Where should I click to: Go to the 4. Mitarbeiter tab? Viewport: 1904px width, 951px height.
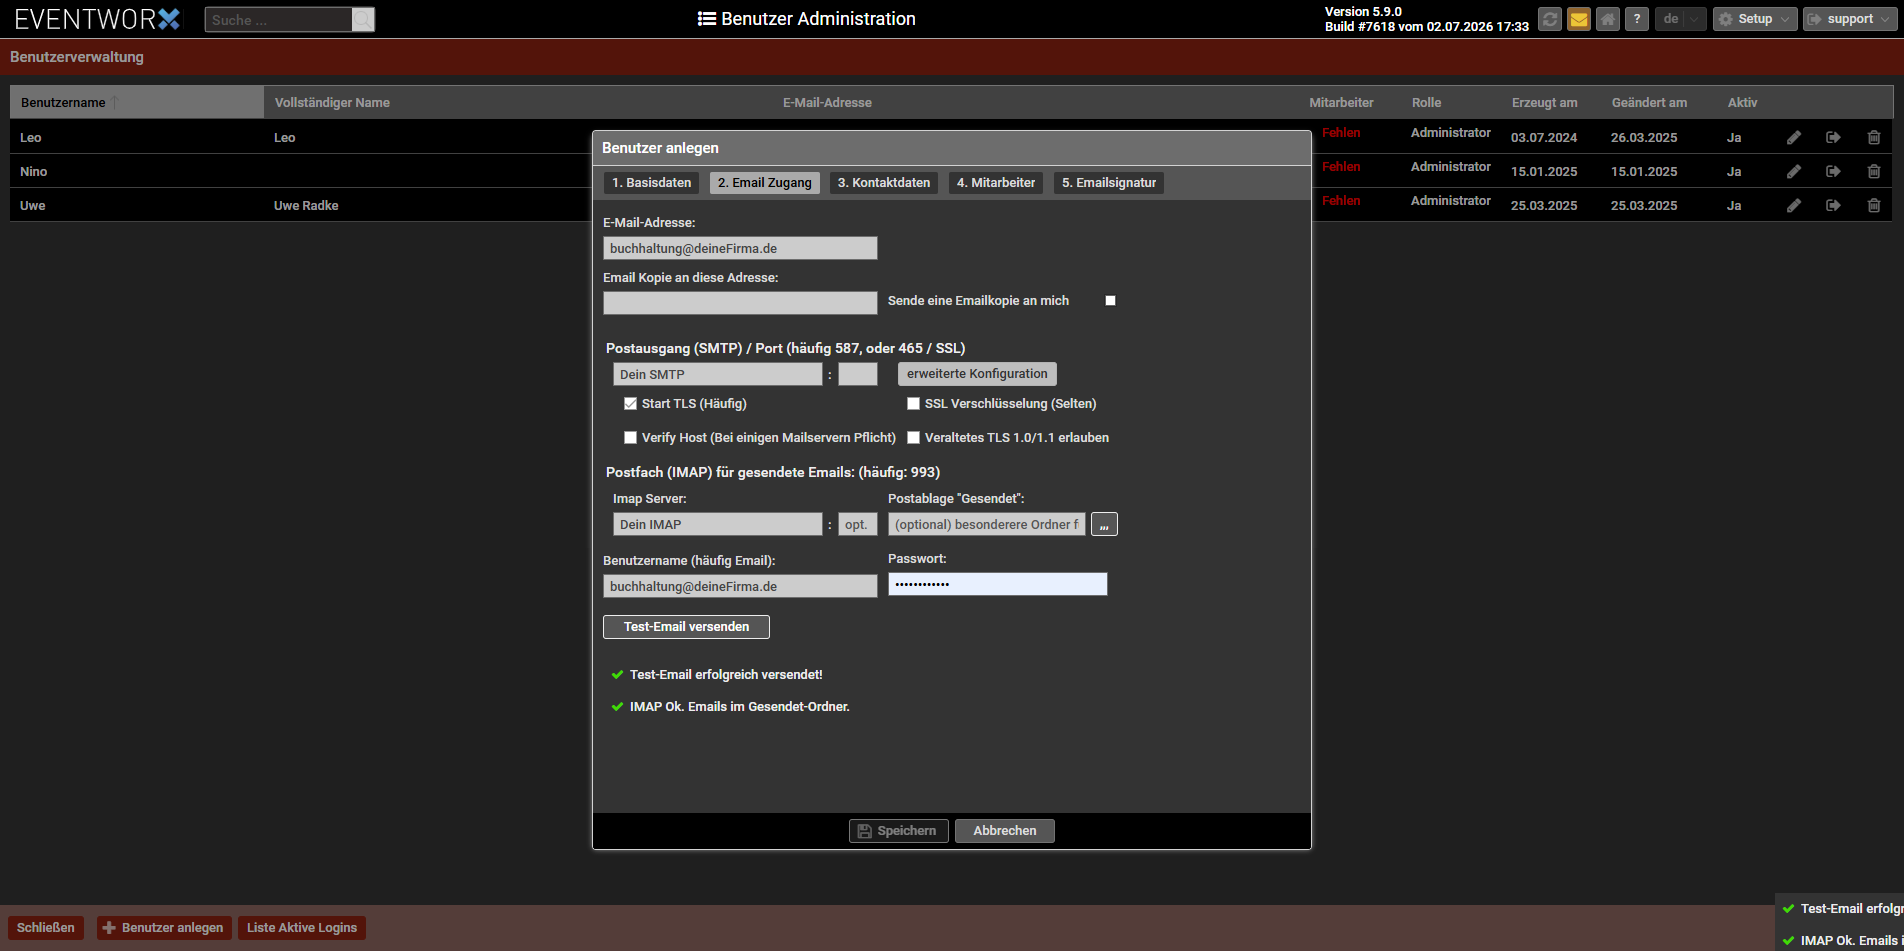tap(996, 183)
